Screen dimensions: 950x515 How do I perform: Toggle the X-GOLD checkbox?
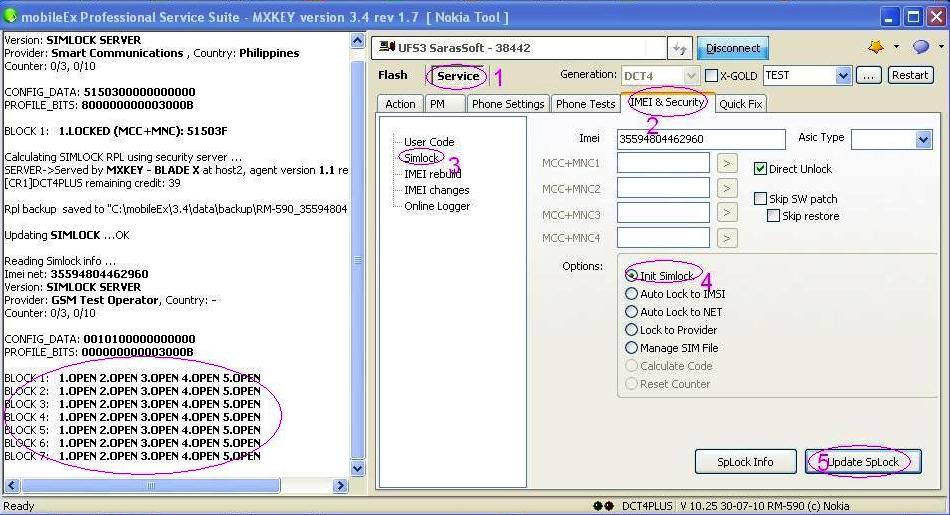point(712,76)
